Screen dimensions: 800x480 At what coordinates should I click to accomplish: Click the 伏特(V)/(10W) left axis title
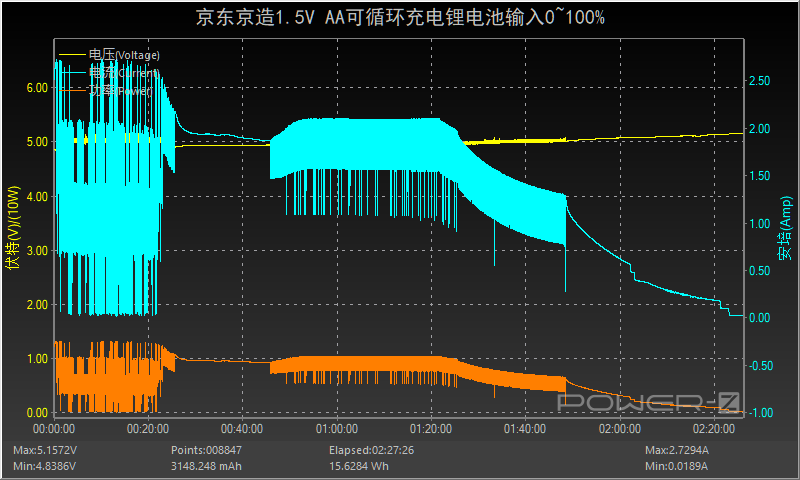pyautogui.click(x=13, y=227)
